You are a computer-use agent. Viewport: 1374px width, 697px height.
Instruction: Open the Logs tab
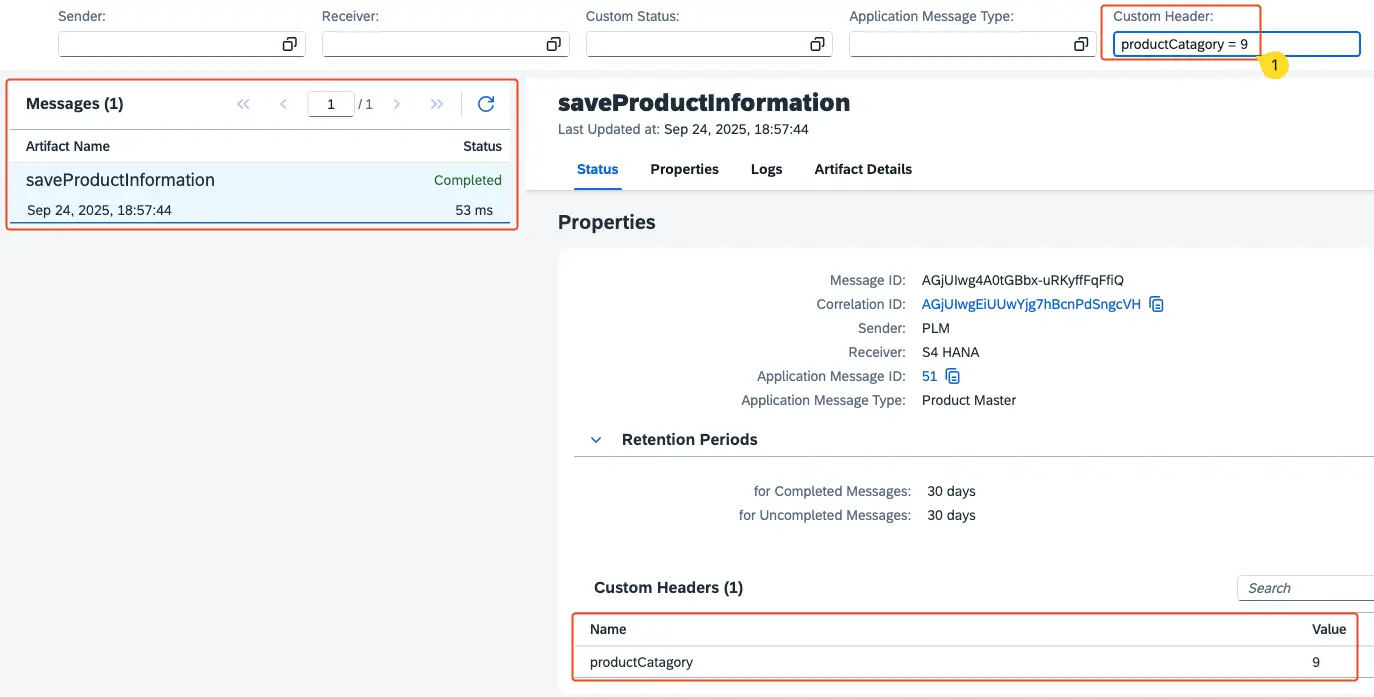tap(766, 169)
